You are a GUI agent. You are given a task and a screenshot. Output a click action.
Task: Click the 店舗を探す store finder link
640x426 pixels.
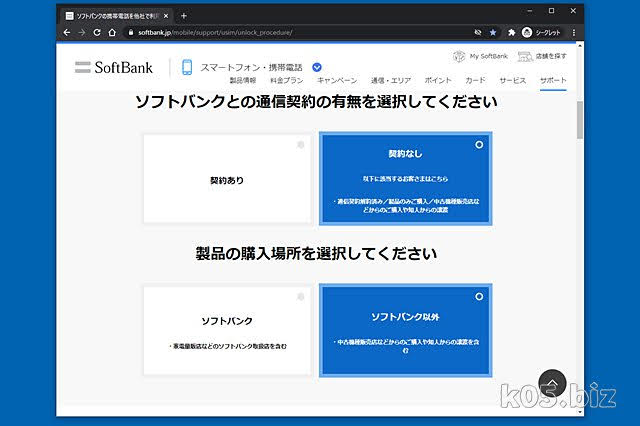tap(542, 56)
